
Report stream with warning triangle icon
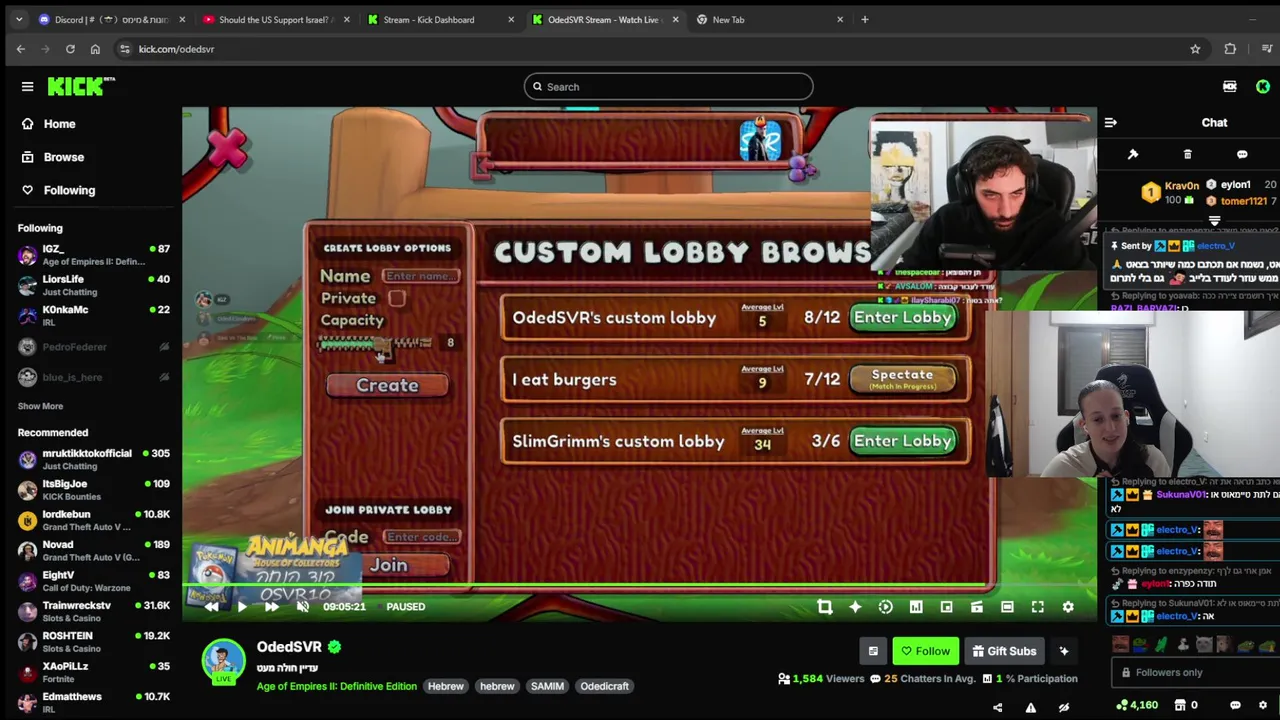coord(1031,707)
